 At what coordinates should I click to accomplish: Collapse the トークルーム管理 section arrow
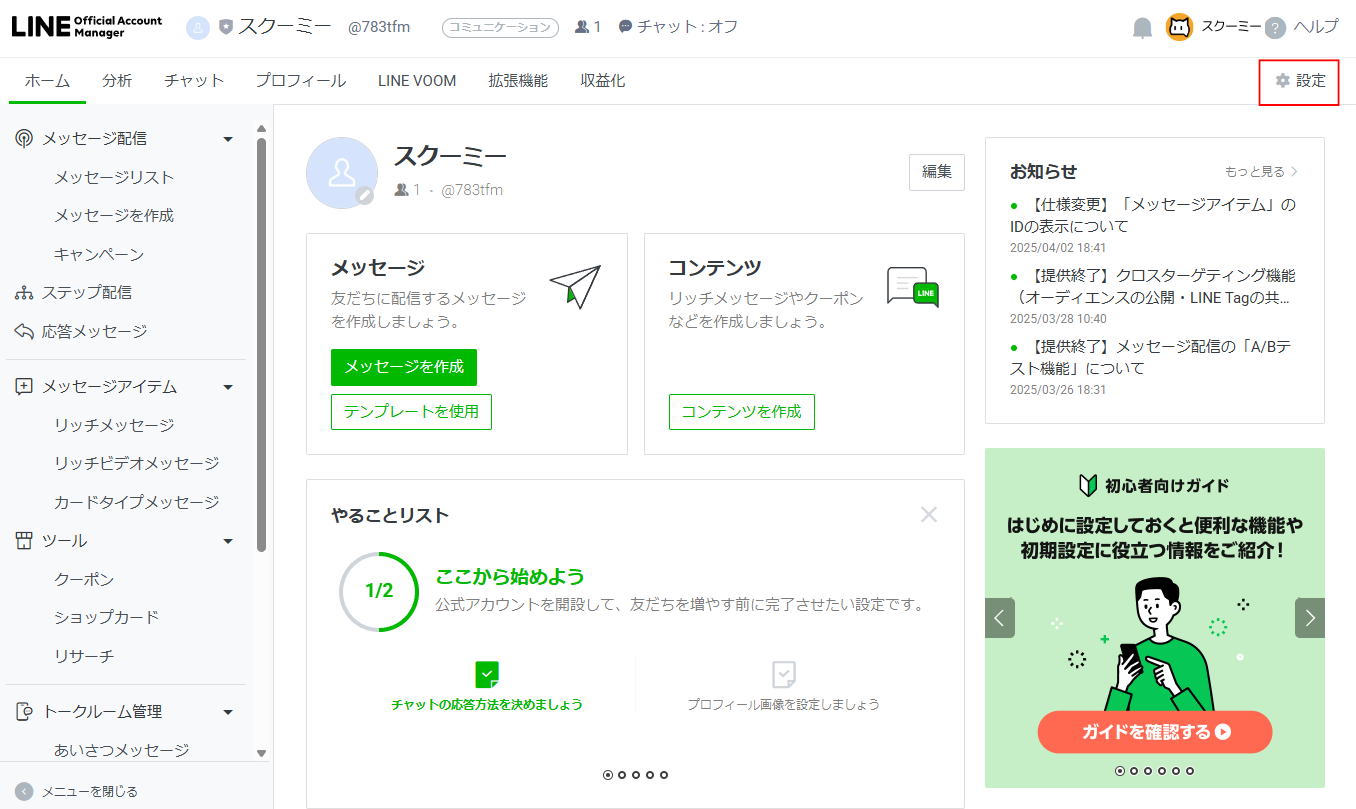pyautogui.click(x=228, y=712)
